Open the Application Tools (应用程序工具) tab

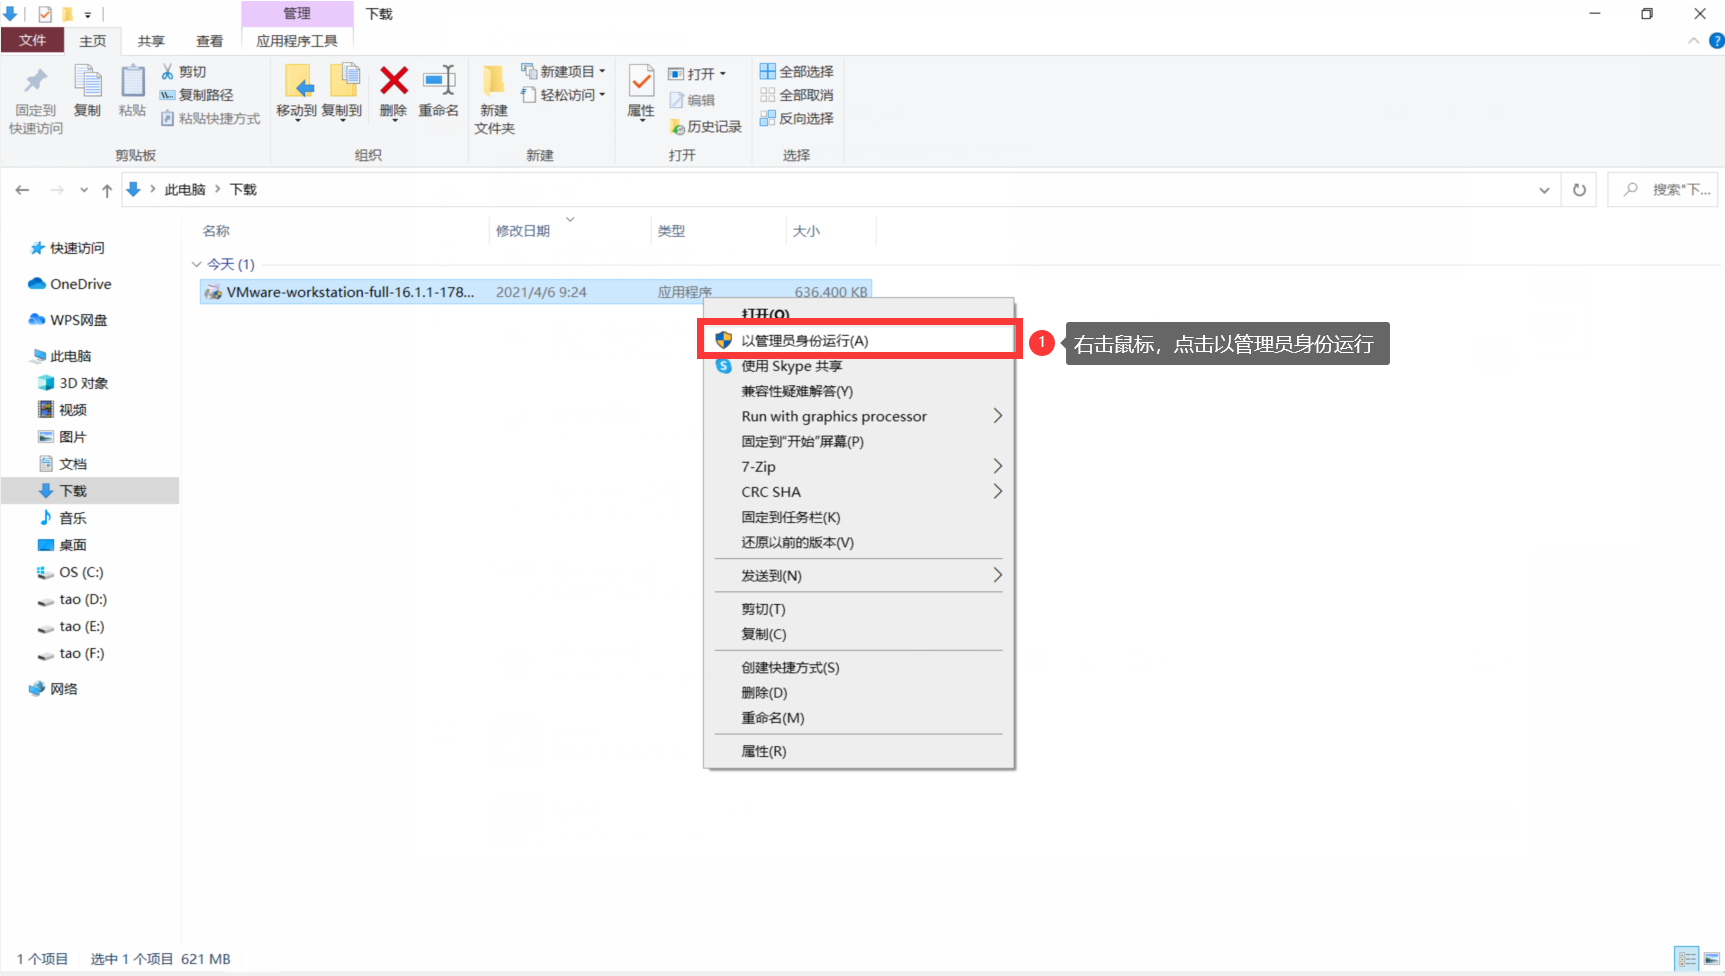coord(297,41)
